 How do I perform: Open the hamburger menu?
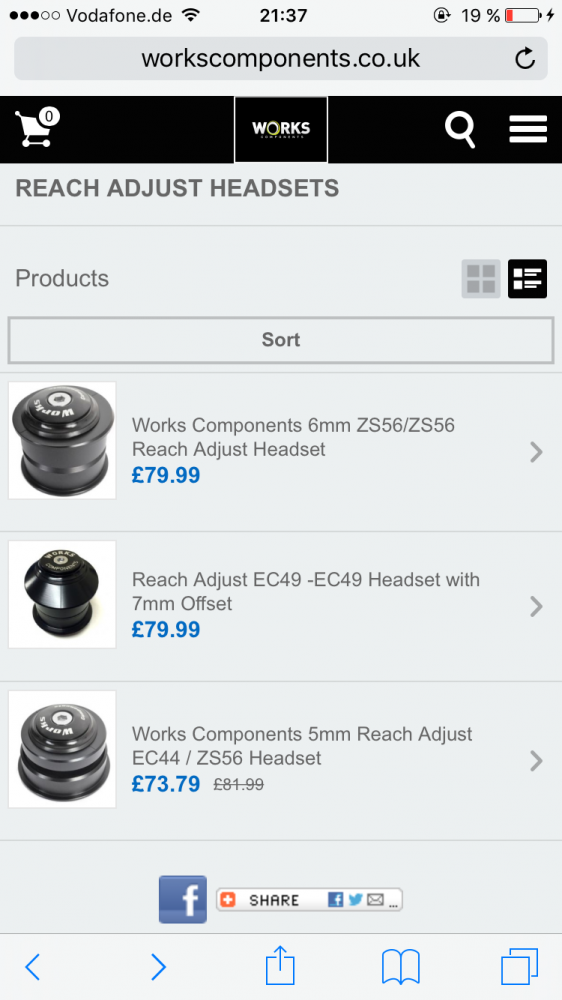tap(528, 129)
